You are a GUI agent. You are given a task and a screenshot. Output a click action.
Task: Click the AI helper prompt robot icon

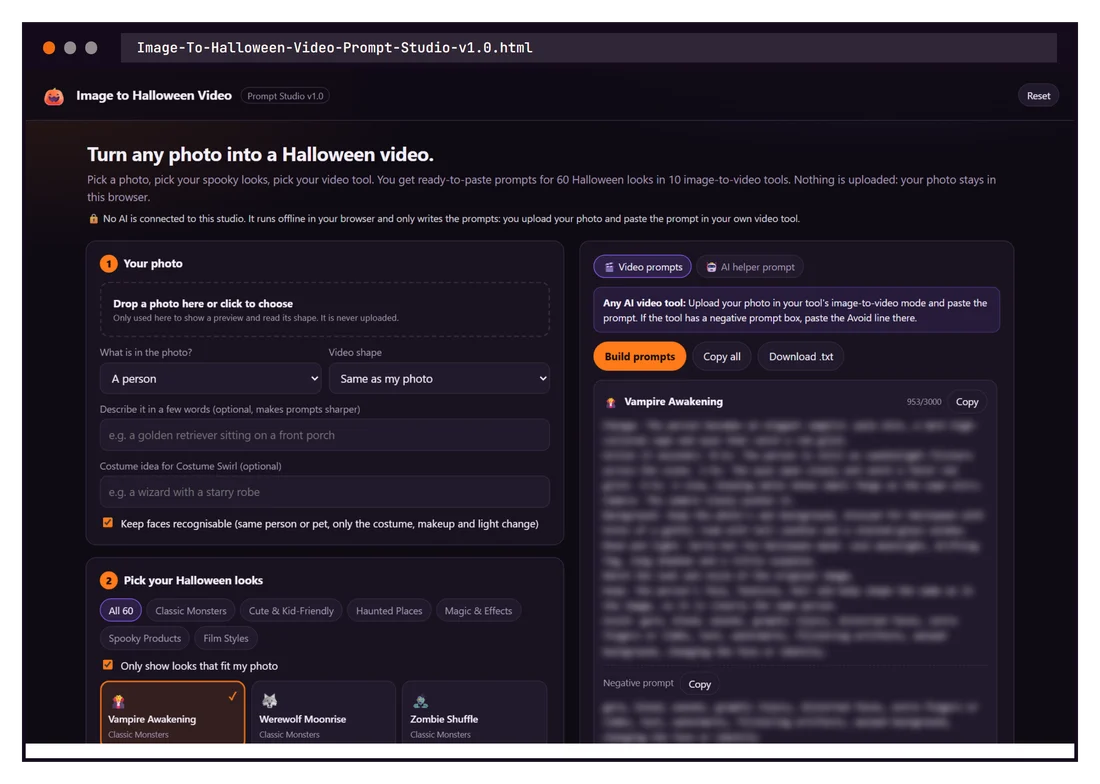(x=711, y=267)
